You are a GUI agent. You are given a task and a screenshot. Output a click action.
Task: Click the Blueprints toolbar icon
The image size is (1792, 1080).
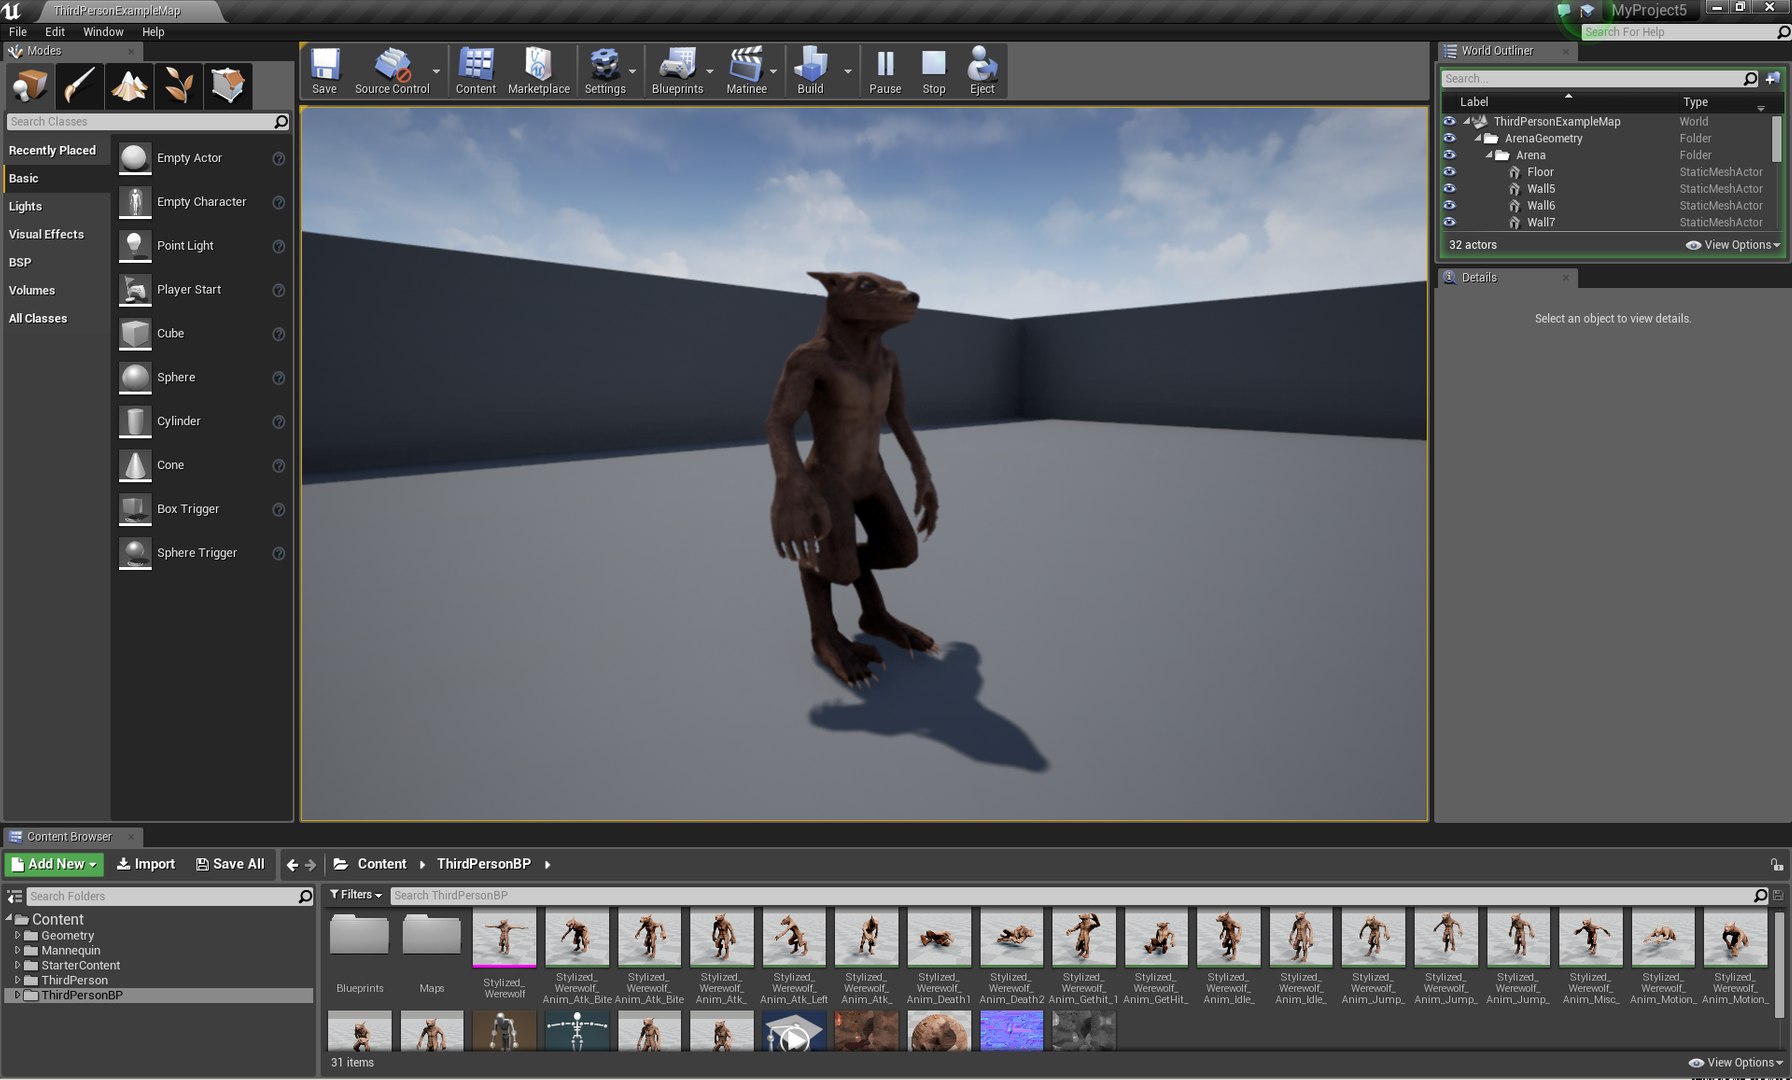pyautogui.click(x=678, y=71)
